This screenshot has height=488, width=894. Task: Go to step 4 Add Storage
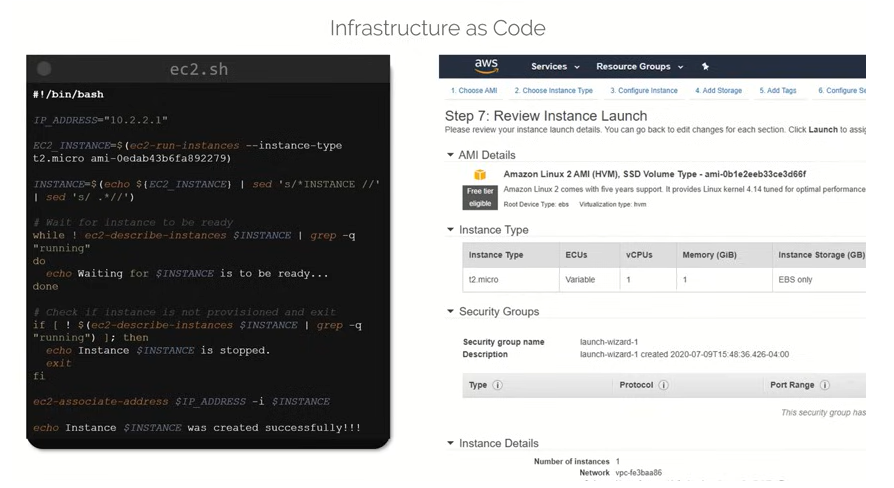point(718,91)
